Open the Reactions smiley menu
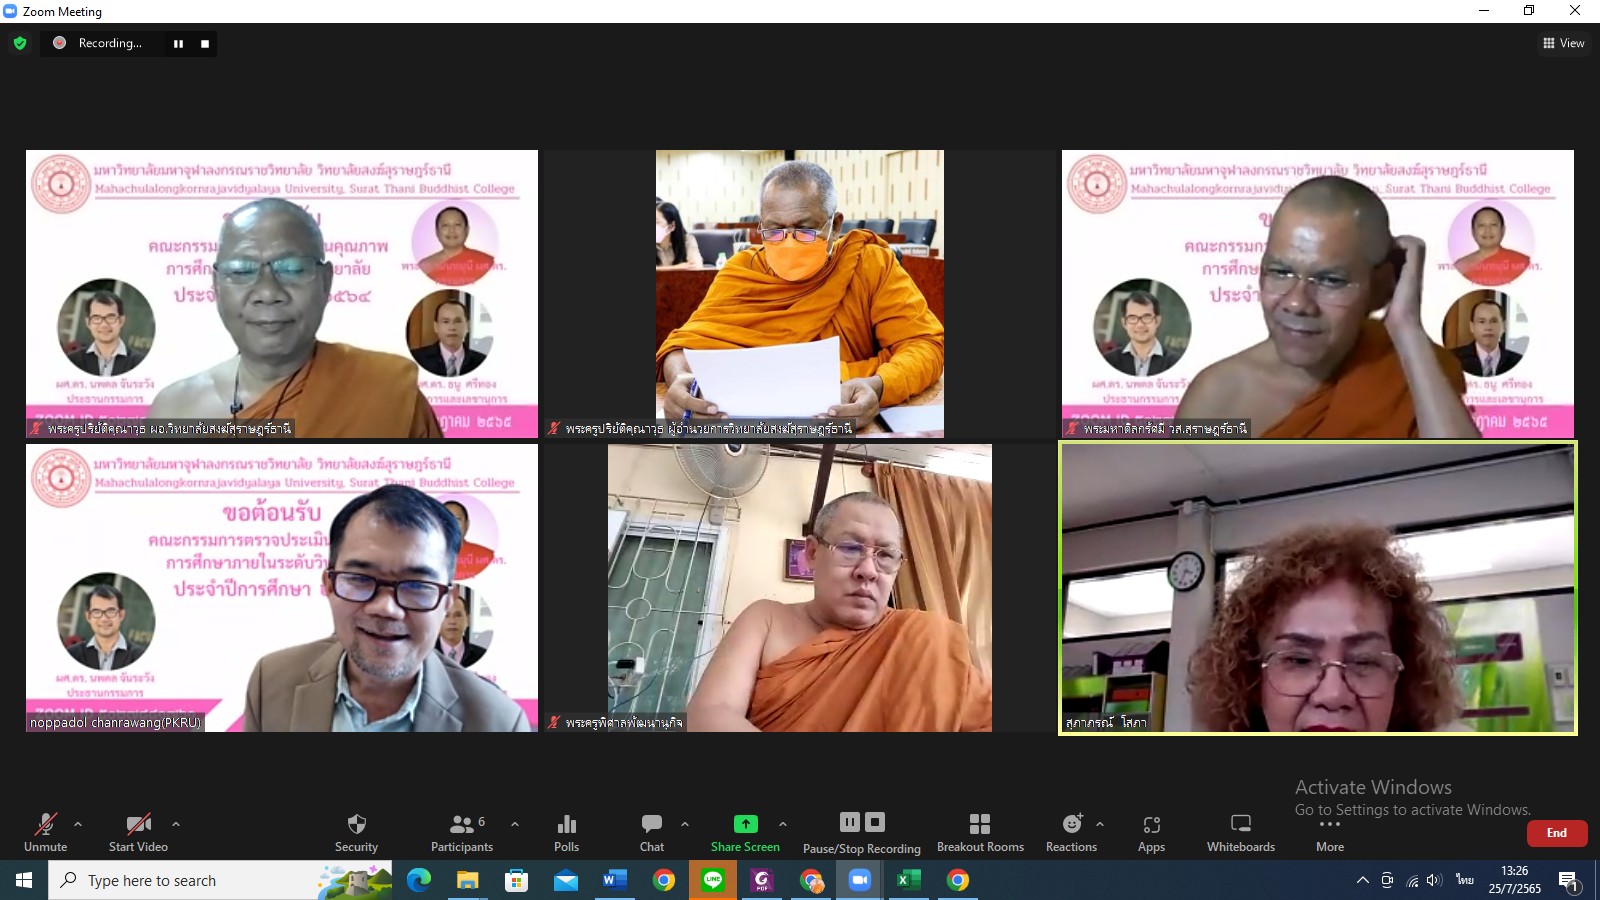The width and height of the screenshot is (1600, 900). point(1071,832)
